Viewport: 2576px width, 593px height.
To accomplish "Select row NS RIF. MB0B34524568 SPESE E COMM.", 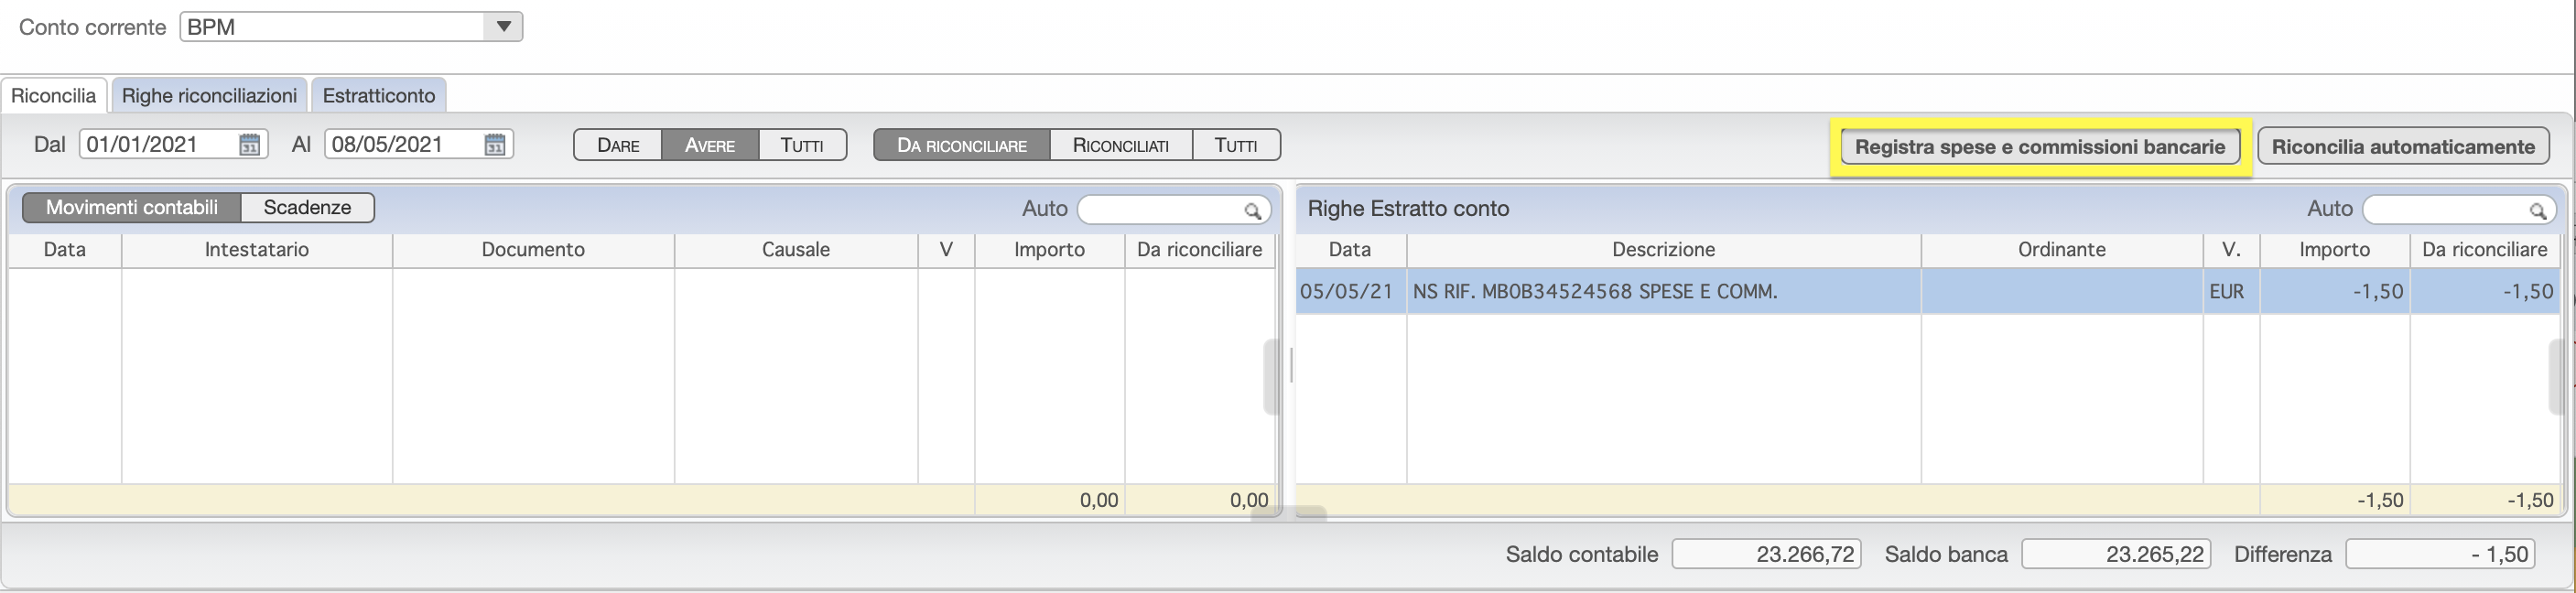I will click(x=1927, y=291).
